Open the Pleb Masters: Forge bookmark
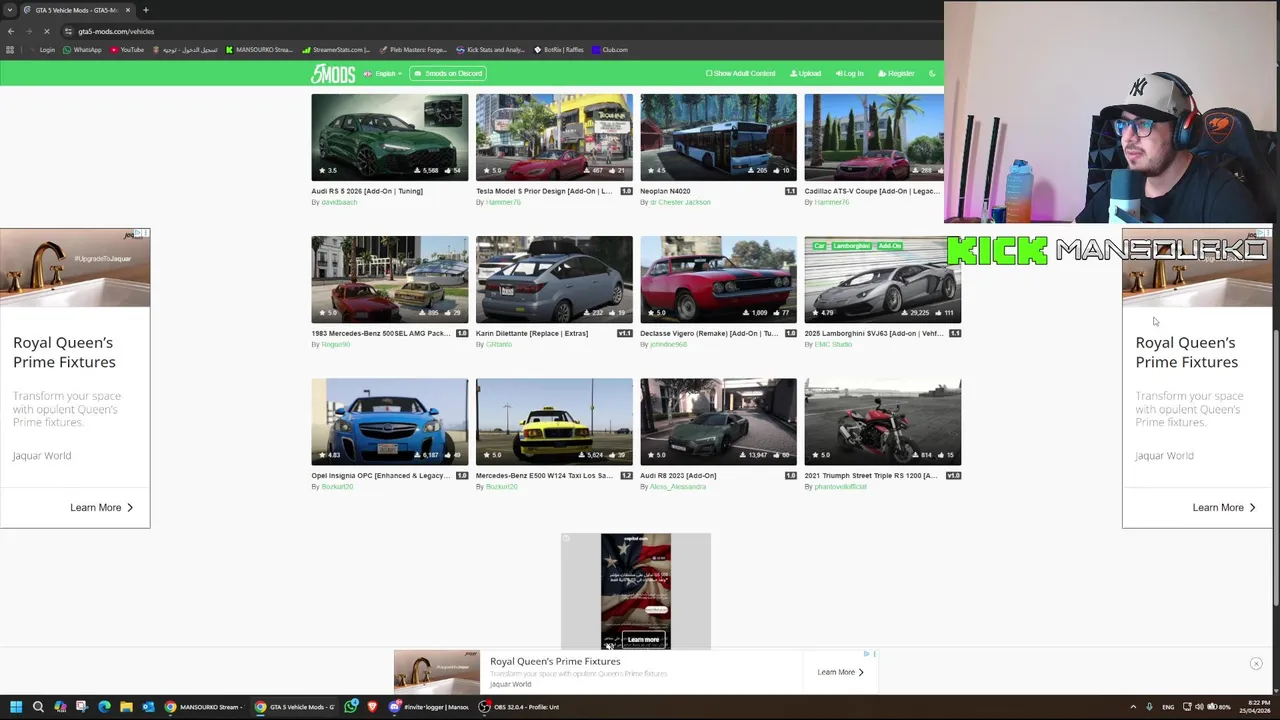 pos(413,49)
